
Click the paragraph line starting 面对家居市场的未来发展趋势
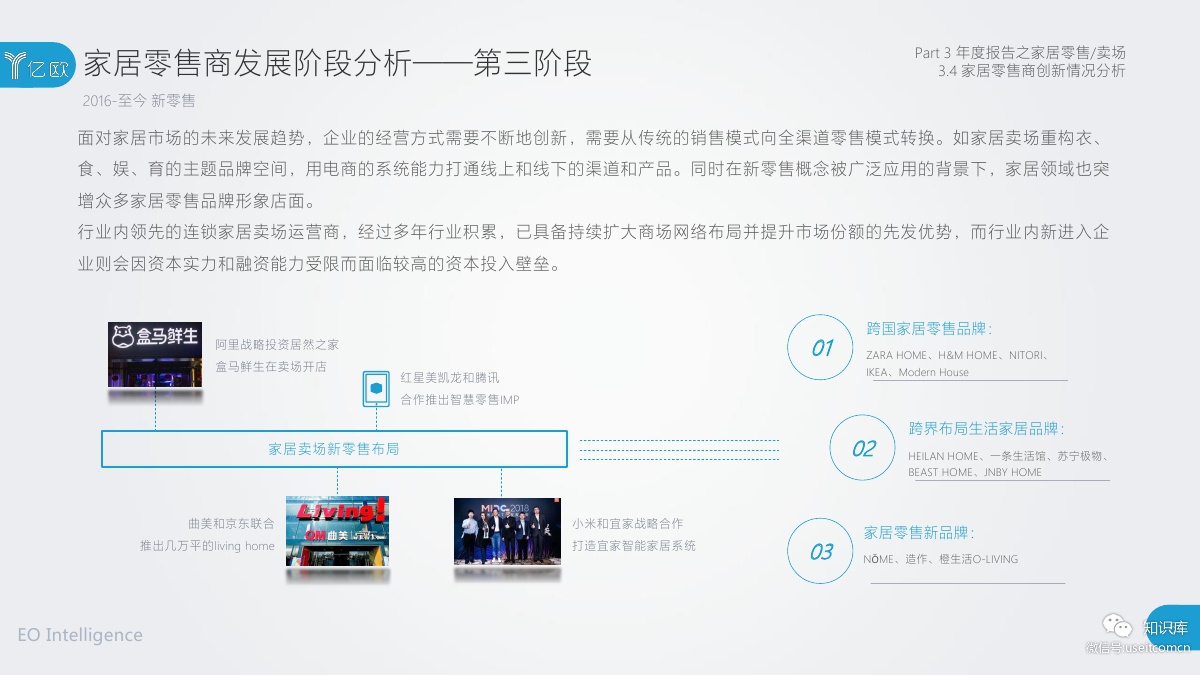click(x=594, y=138)
